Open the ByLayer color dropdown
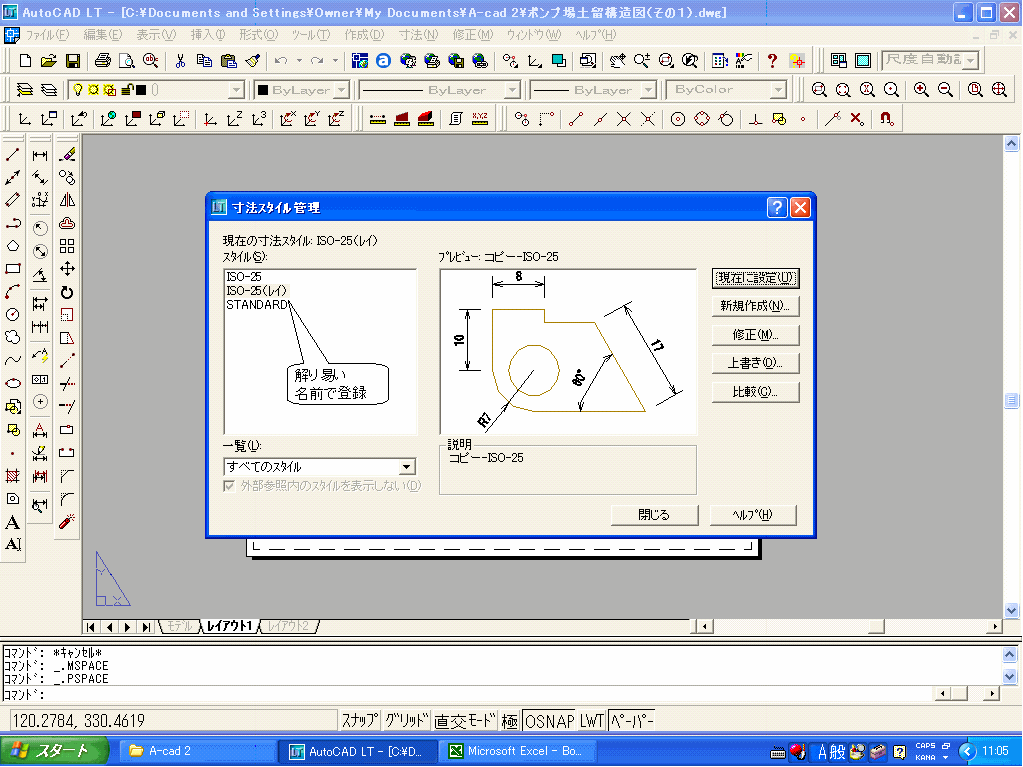1023x767 pixels. [343, 90]
